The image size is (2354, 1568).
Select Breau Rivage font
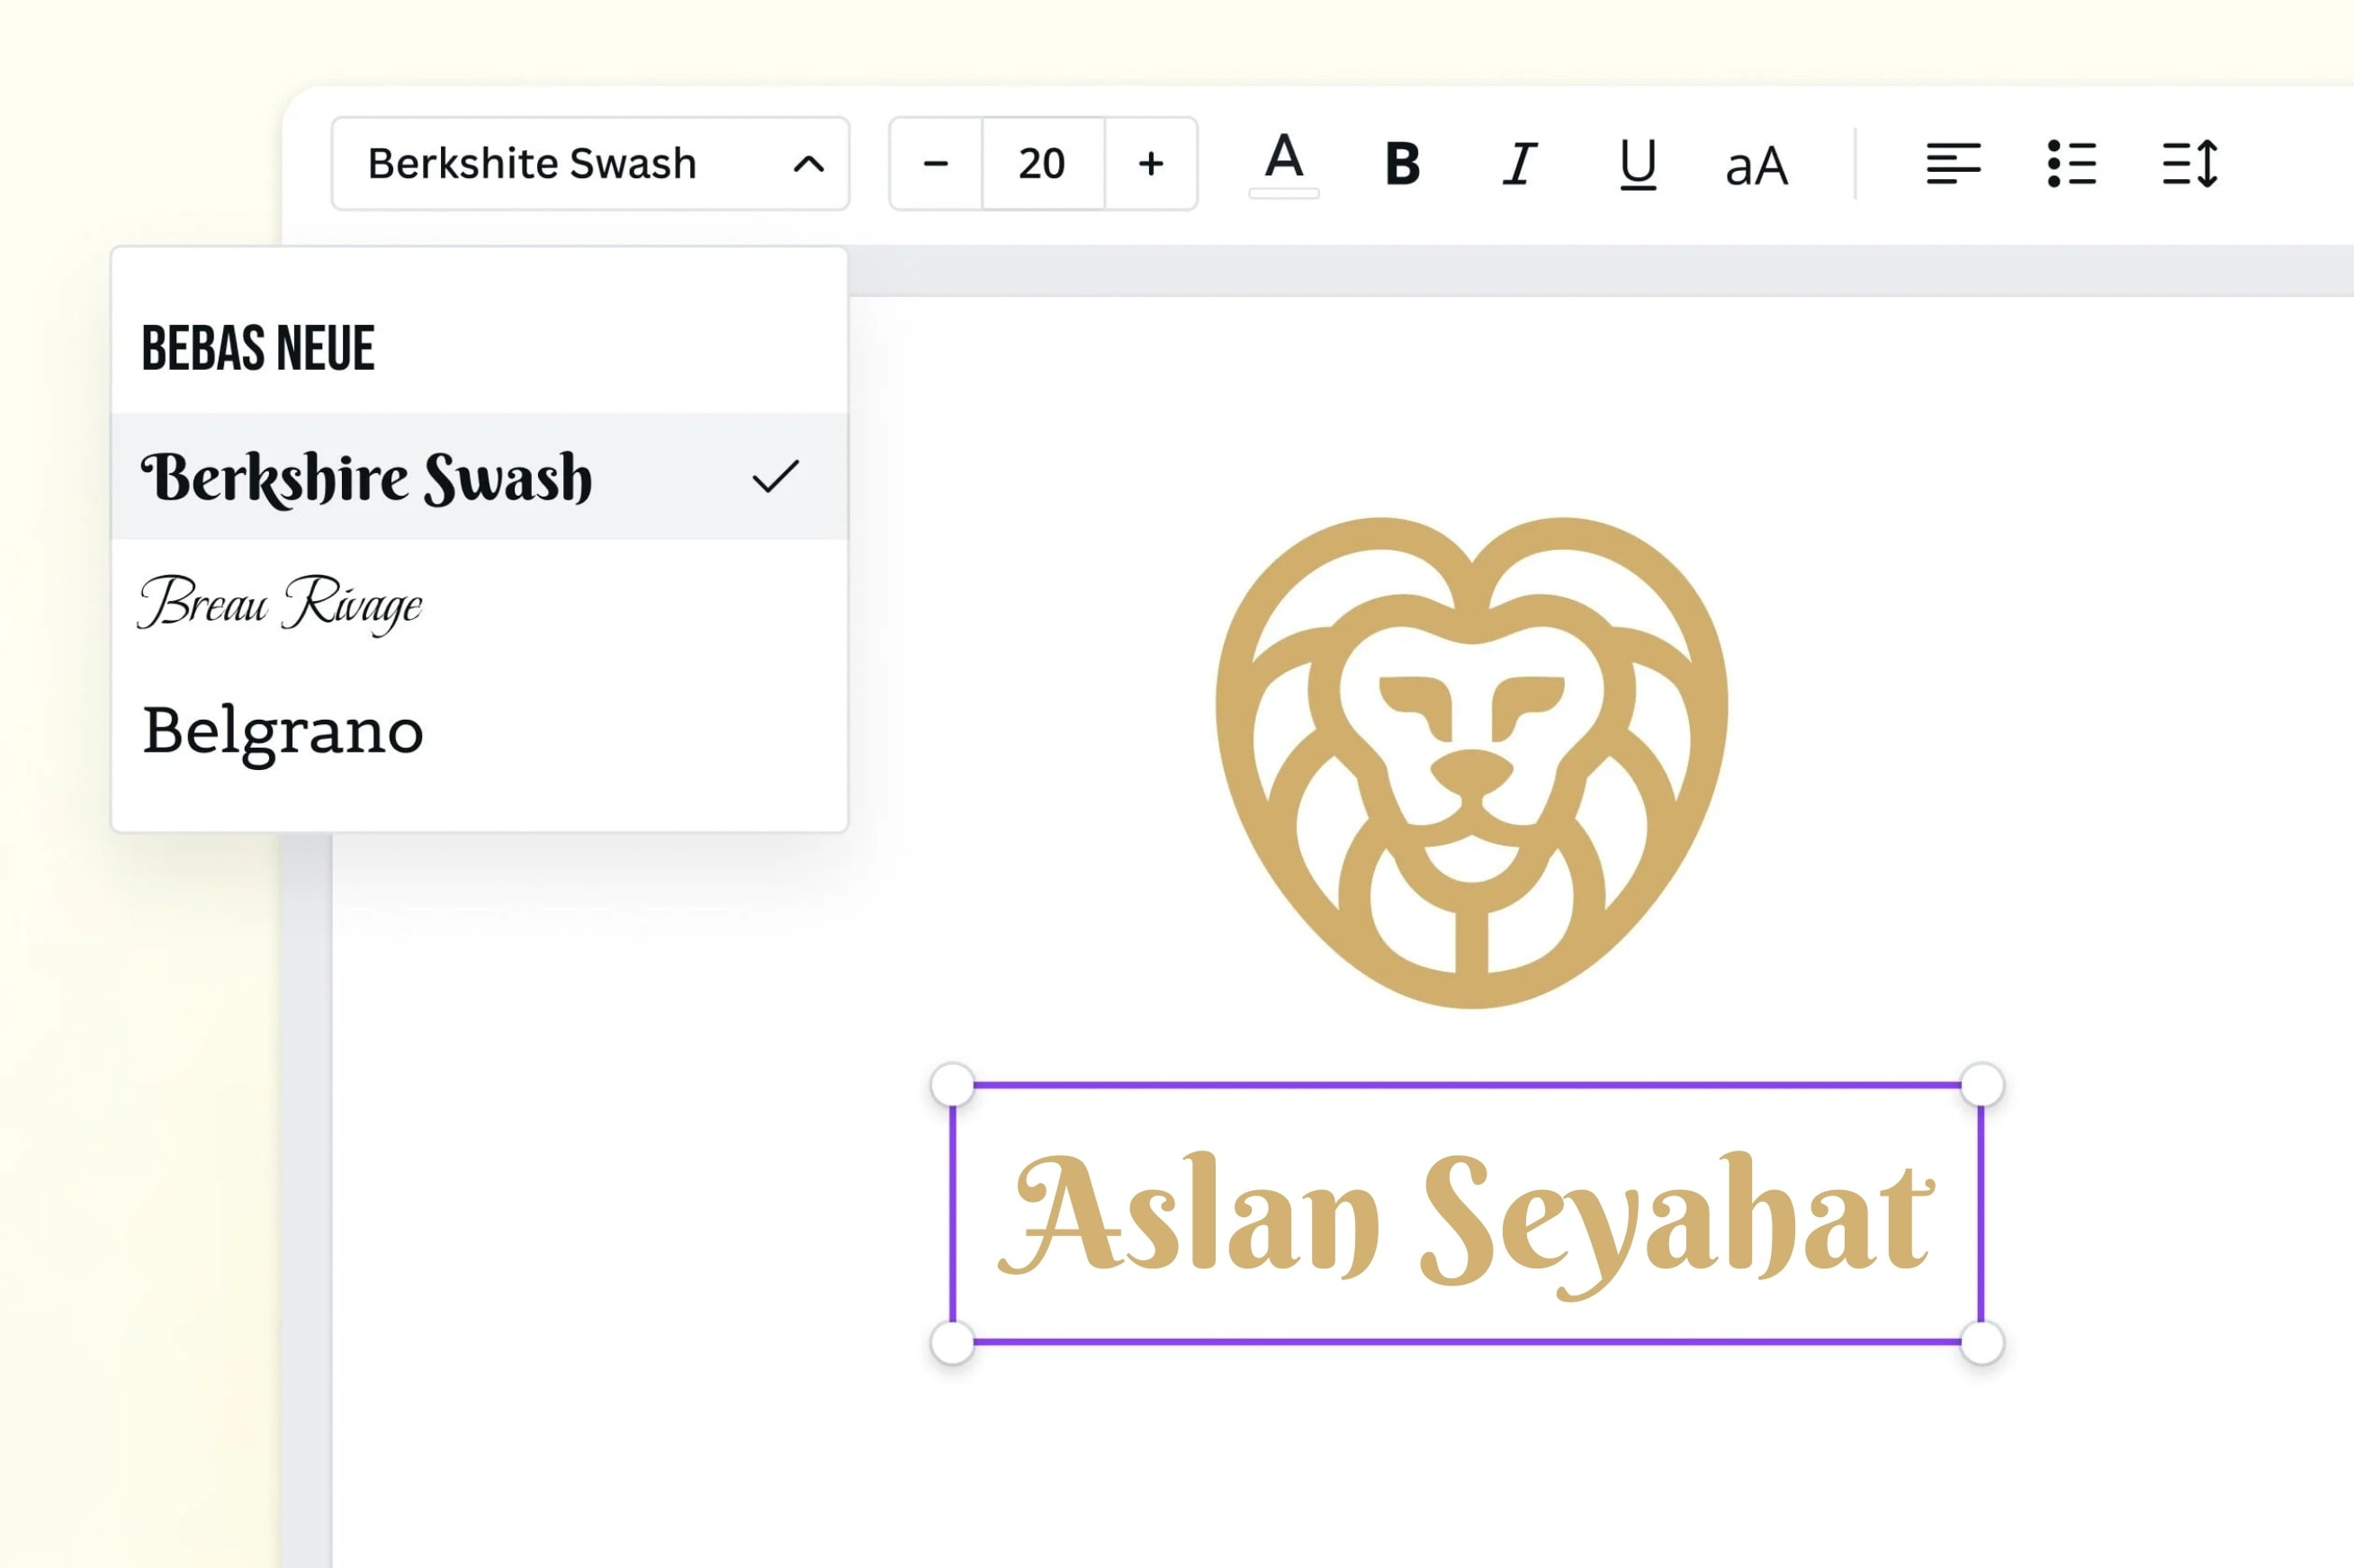point(480,603)
